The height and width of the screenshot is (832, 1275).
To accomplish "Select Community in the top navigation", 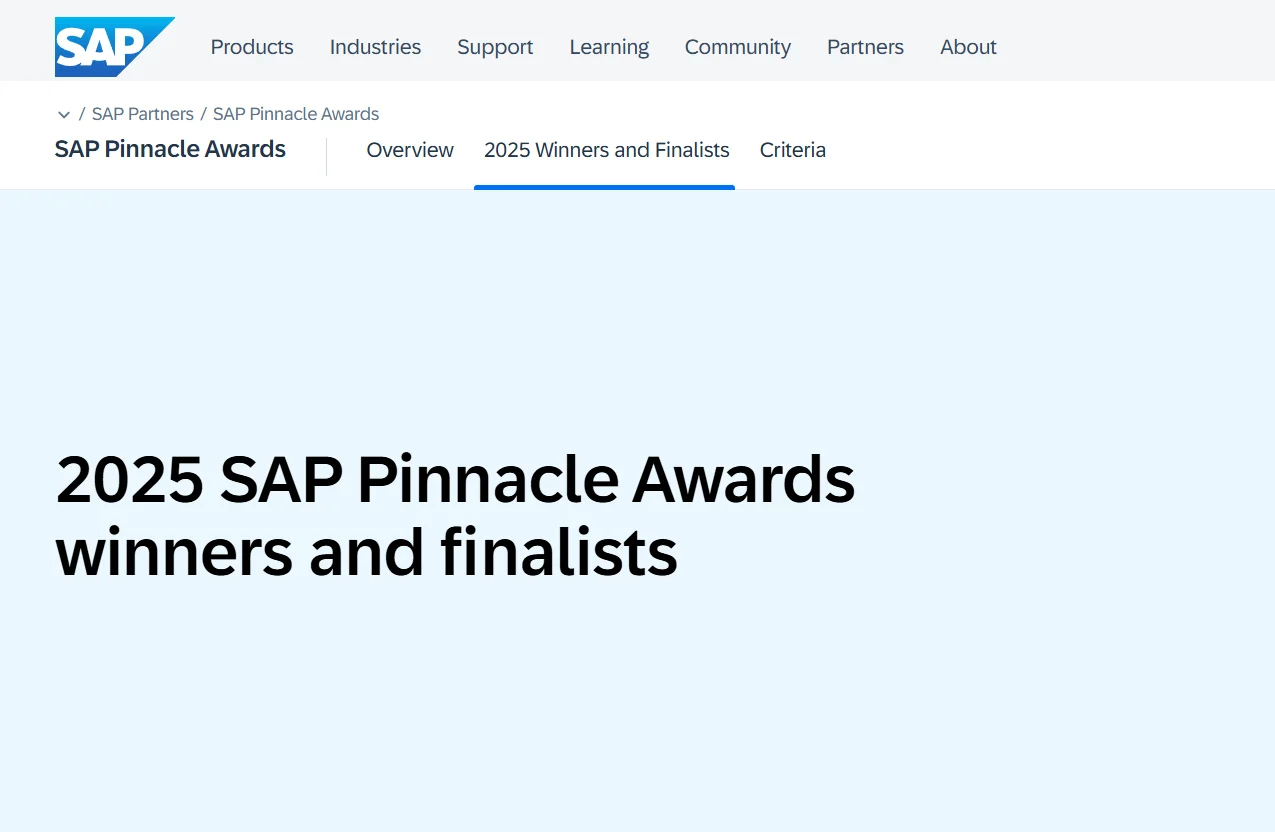I will 737,47.
